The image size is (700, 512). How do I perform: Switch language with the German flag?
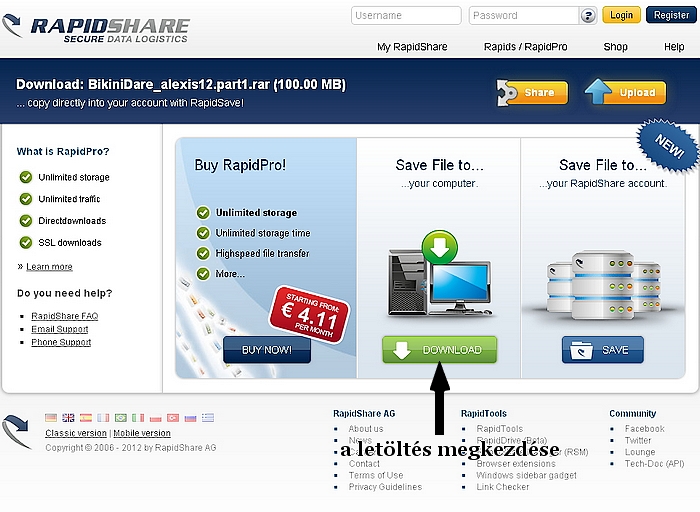click(x=51, y=418)
